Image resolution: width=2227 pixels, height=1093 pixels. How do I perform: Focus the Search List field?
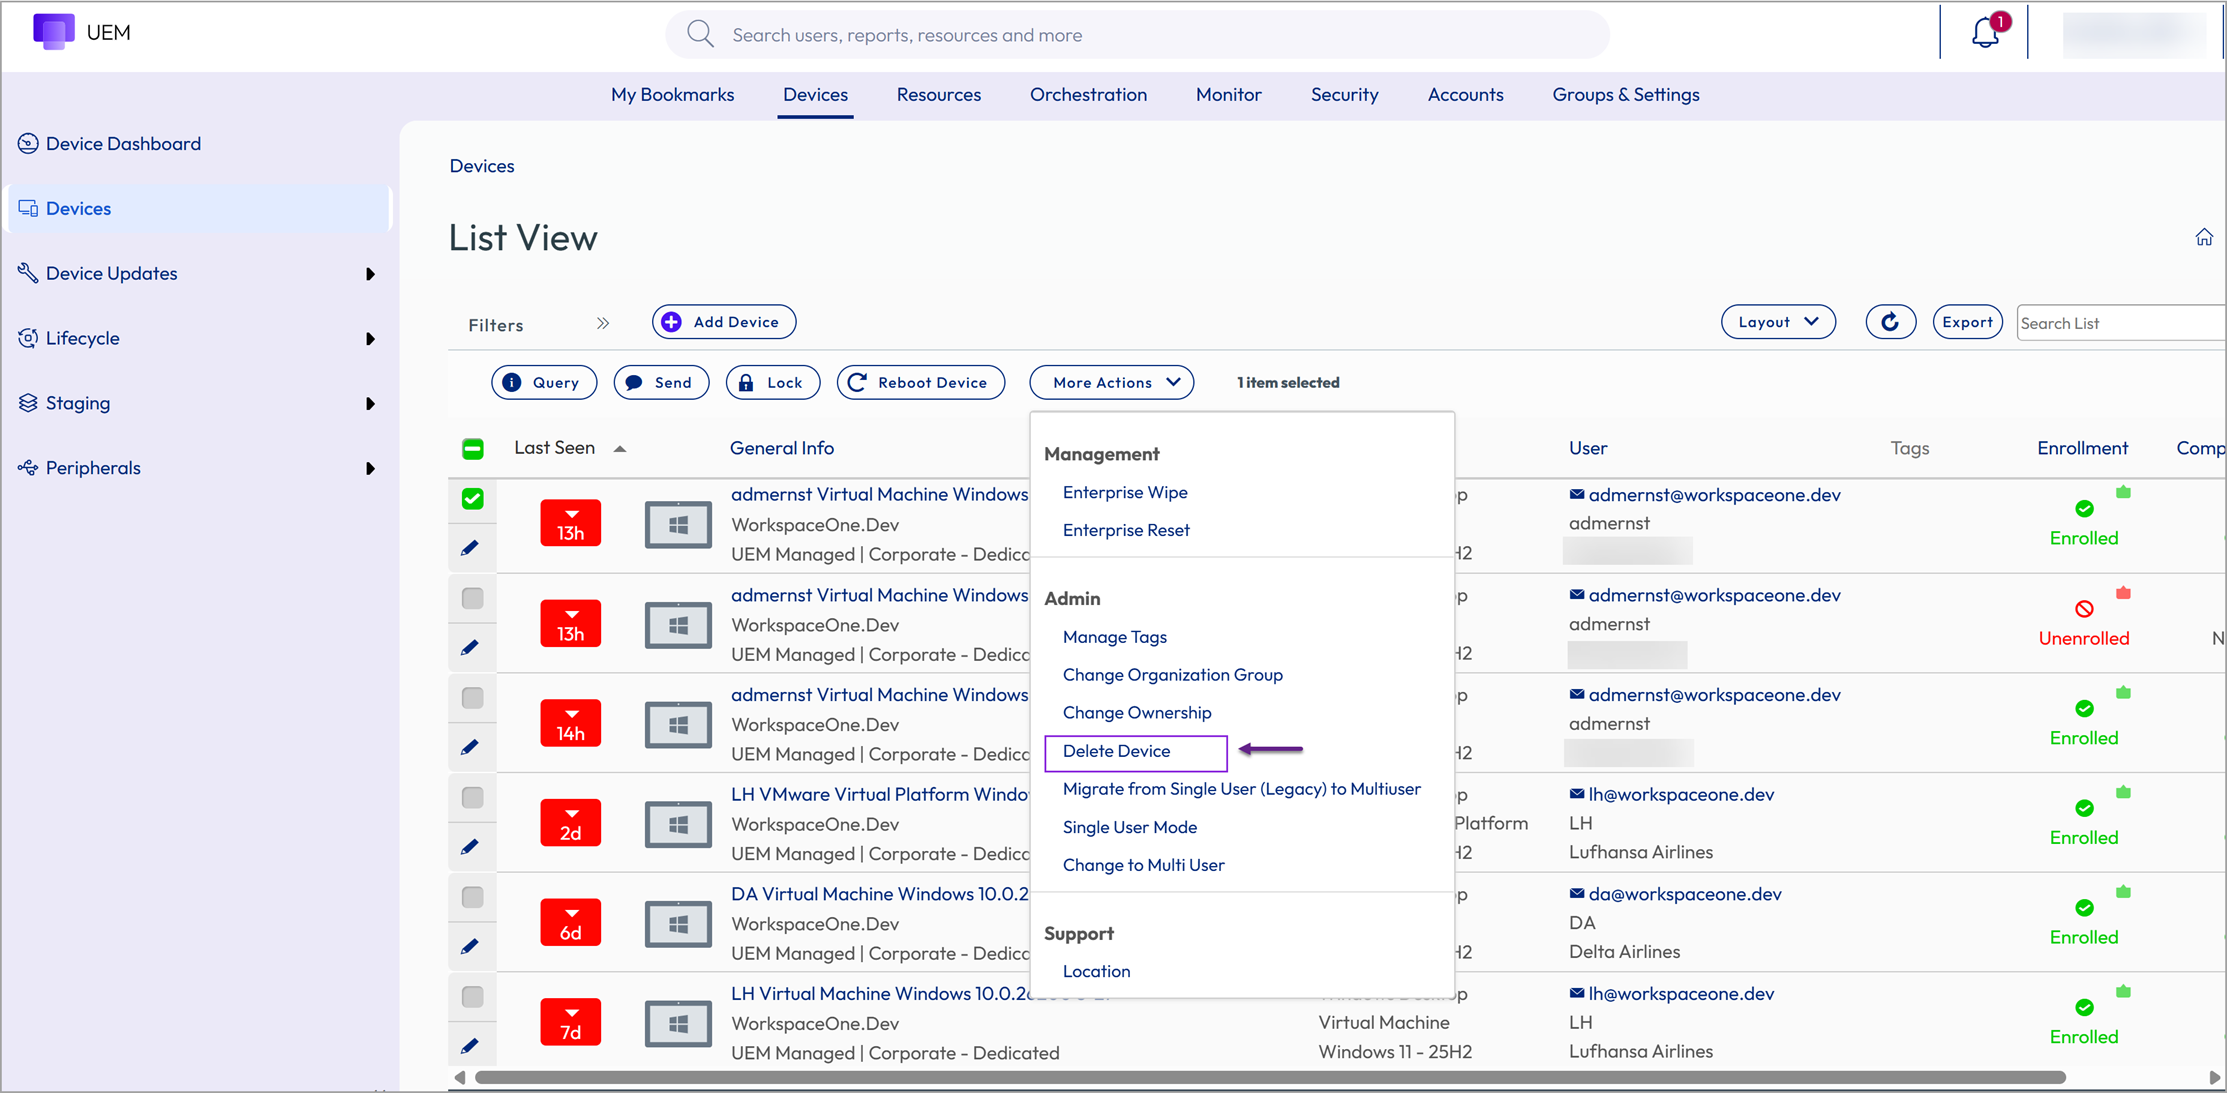click(x=2121, y=323)
